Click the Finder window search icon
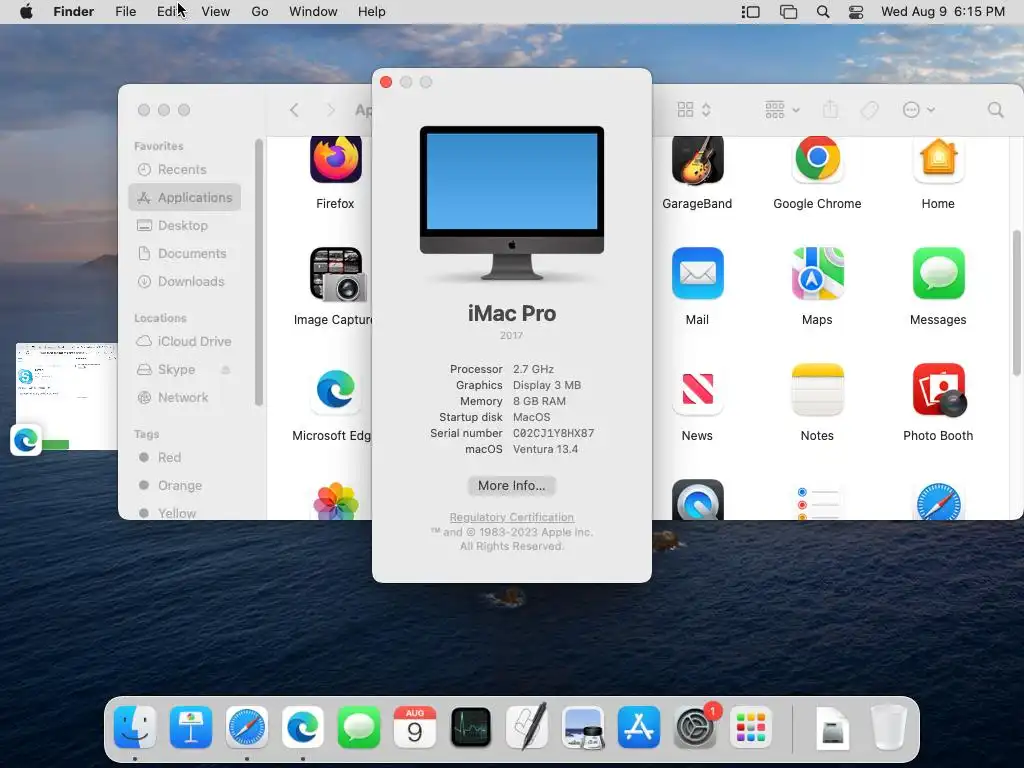The width and height of the screenshot is (1024, 768). (x=995, y=110)
